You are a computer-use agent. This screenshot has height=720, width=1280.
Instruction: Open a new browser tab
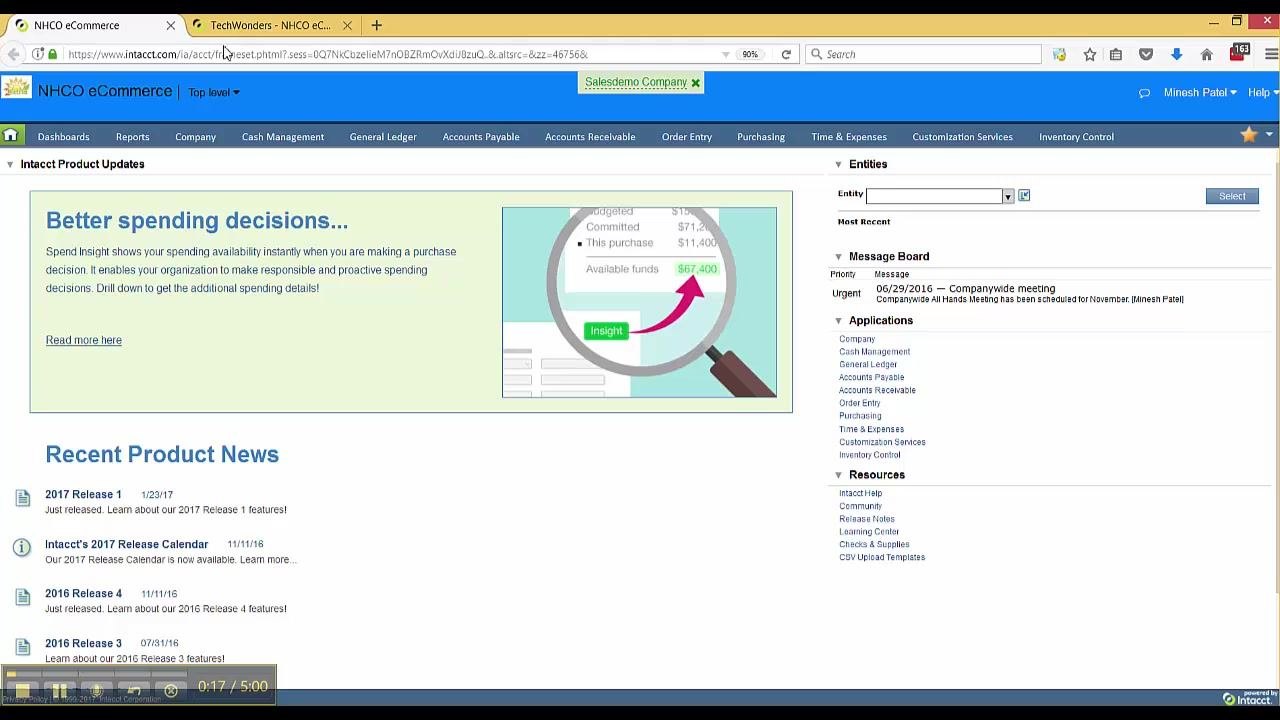pyautogui.click(x=376, y=25)
